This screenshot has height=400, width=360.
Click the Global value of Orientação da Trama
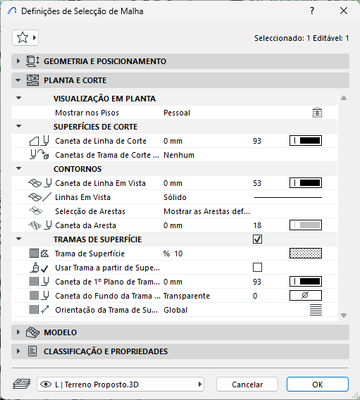pos(175,310)
